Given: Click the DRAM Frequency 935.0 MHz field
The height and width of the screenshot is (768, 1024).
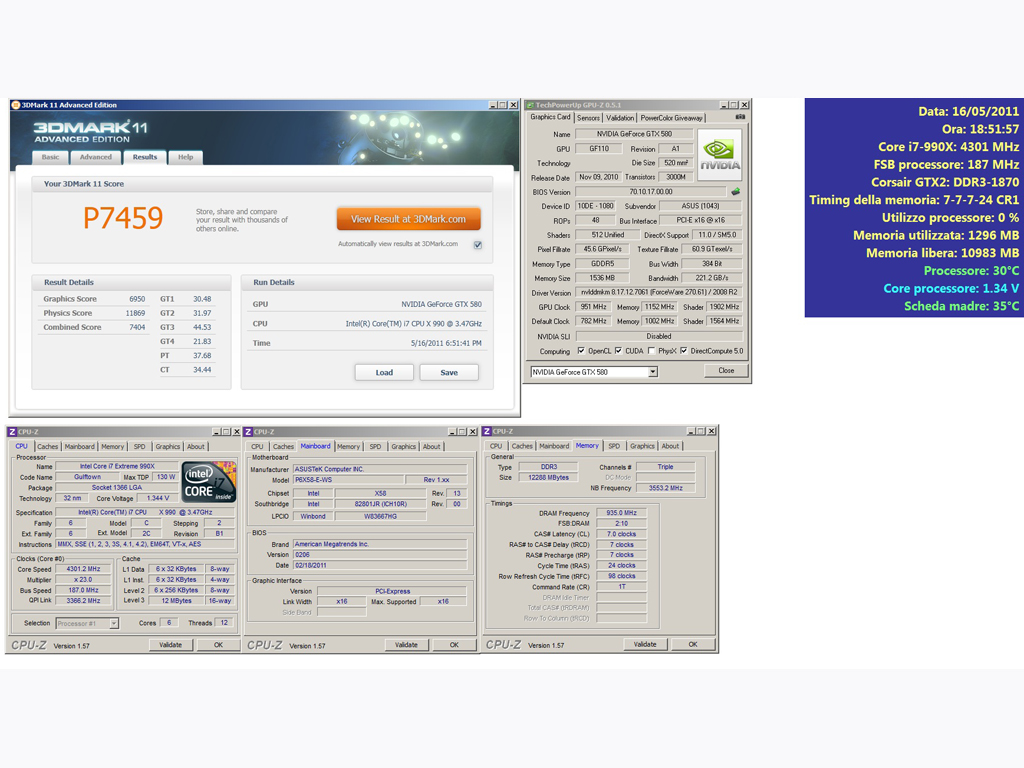Looking at the screenshot, I should (x=622, y=513).
